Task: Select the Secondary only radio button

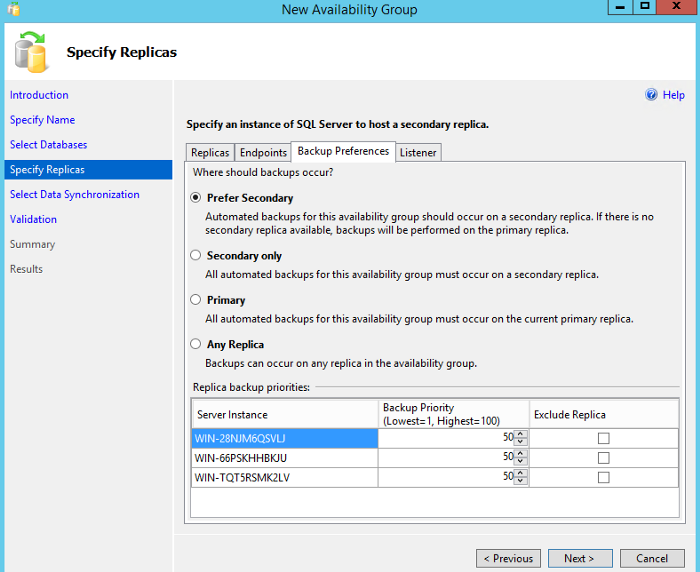Action: click(196, 255)
